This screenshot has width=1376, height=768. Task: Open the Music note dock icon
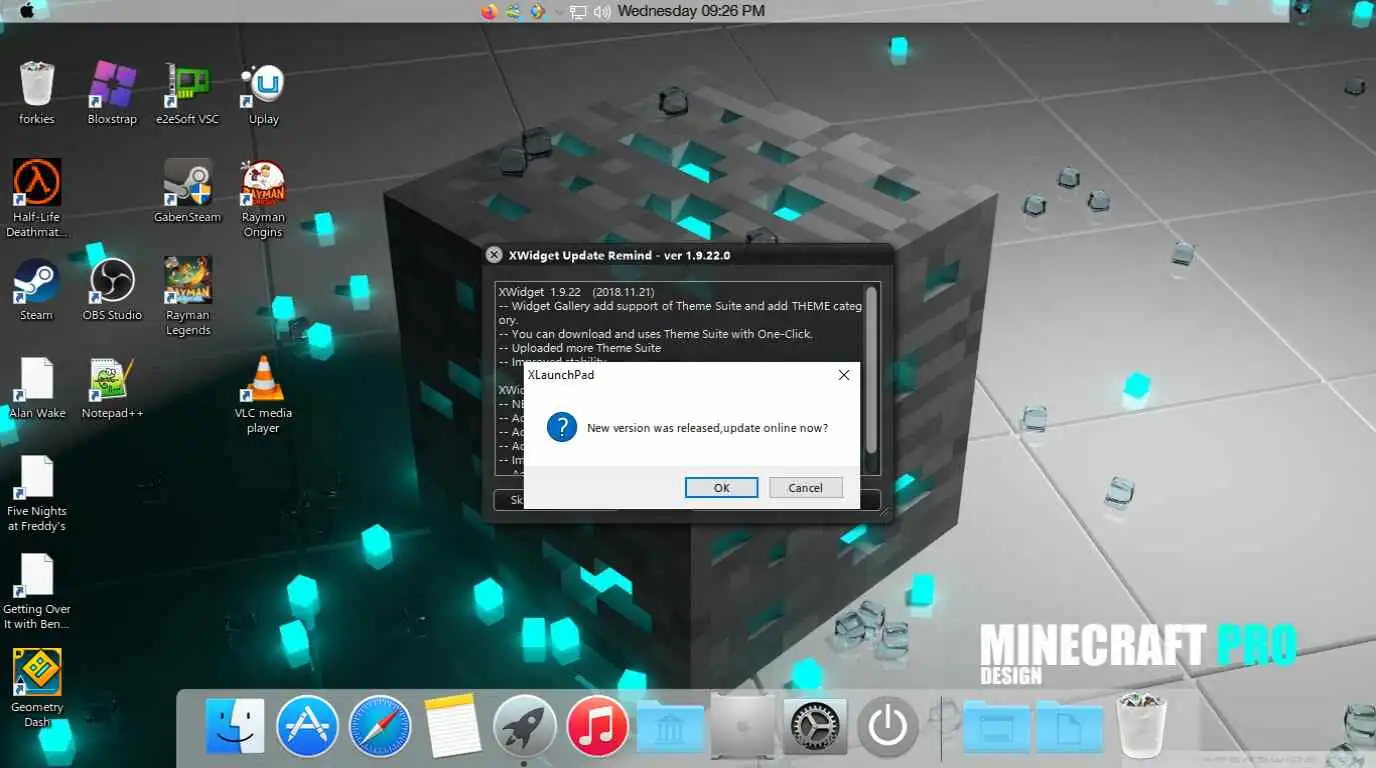click(597, 726)
